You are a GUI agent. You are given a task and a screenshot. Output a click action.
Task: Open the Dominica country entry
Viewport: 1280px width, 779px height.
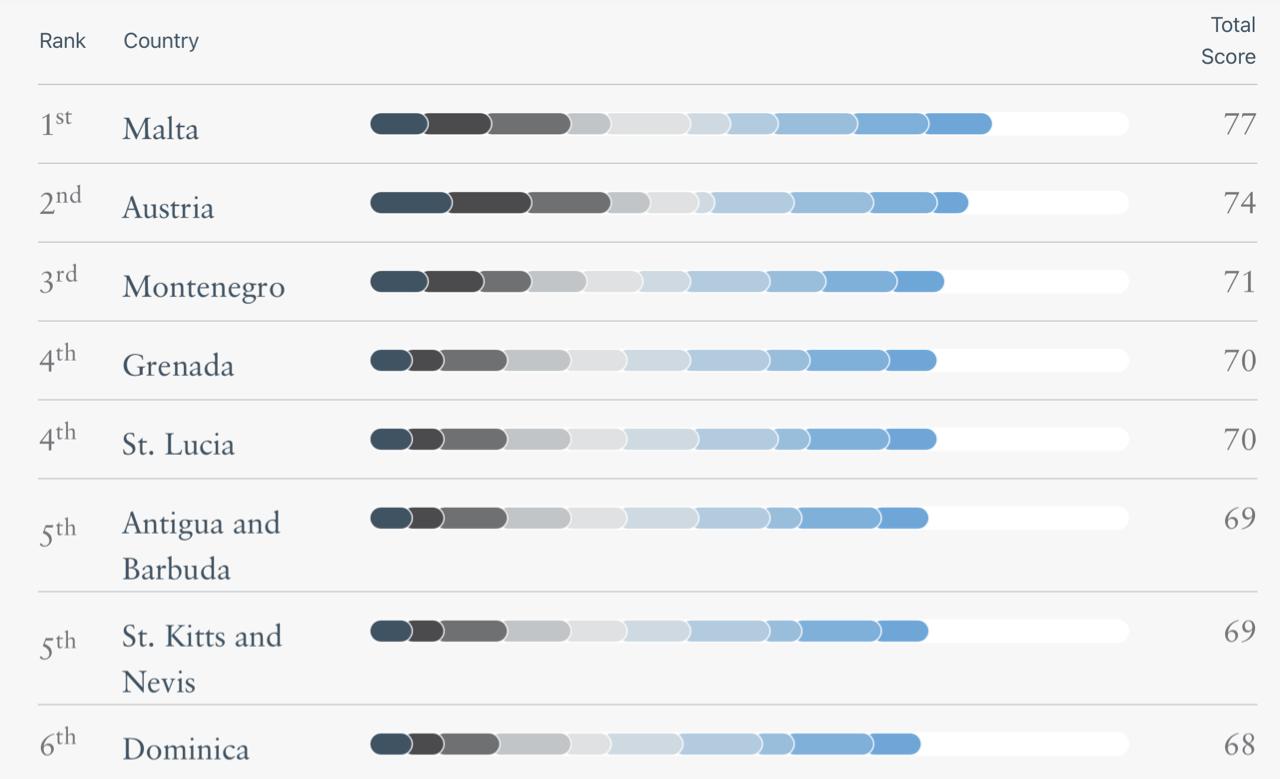coord(185,749)
